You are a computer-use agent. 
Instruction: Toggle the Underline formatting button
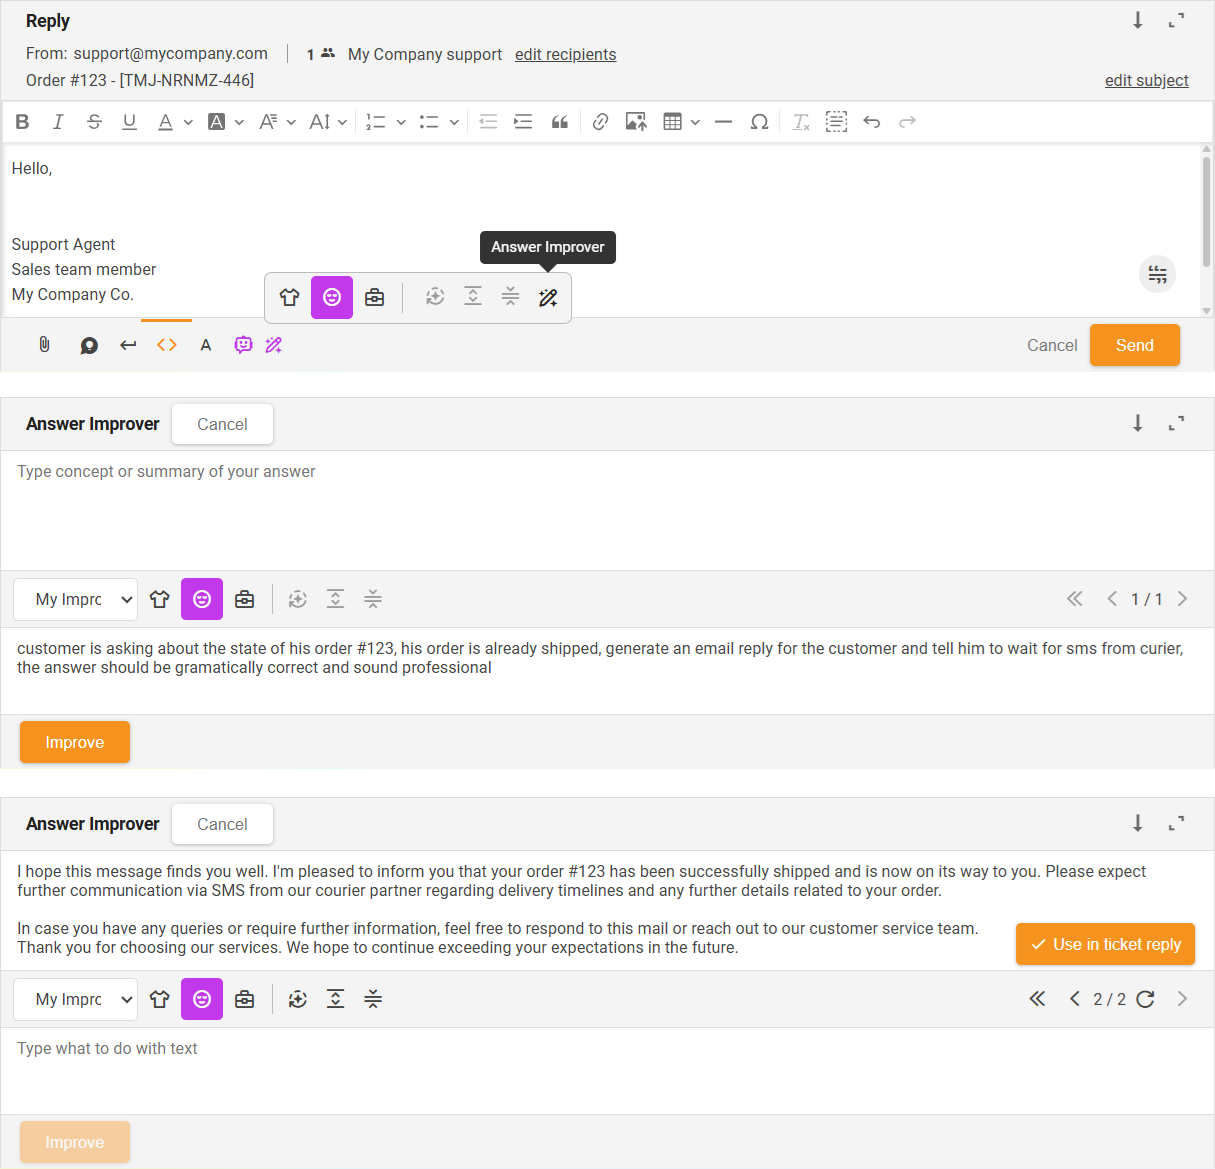tap(129, 122)
